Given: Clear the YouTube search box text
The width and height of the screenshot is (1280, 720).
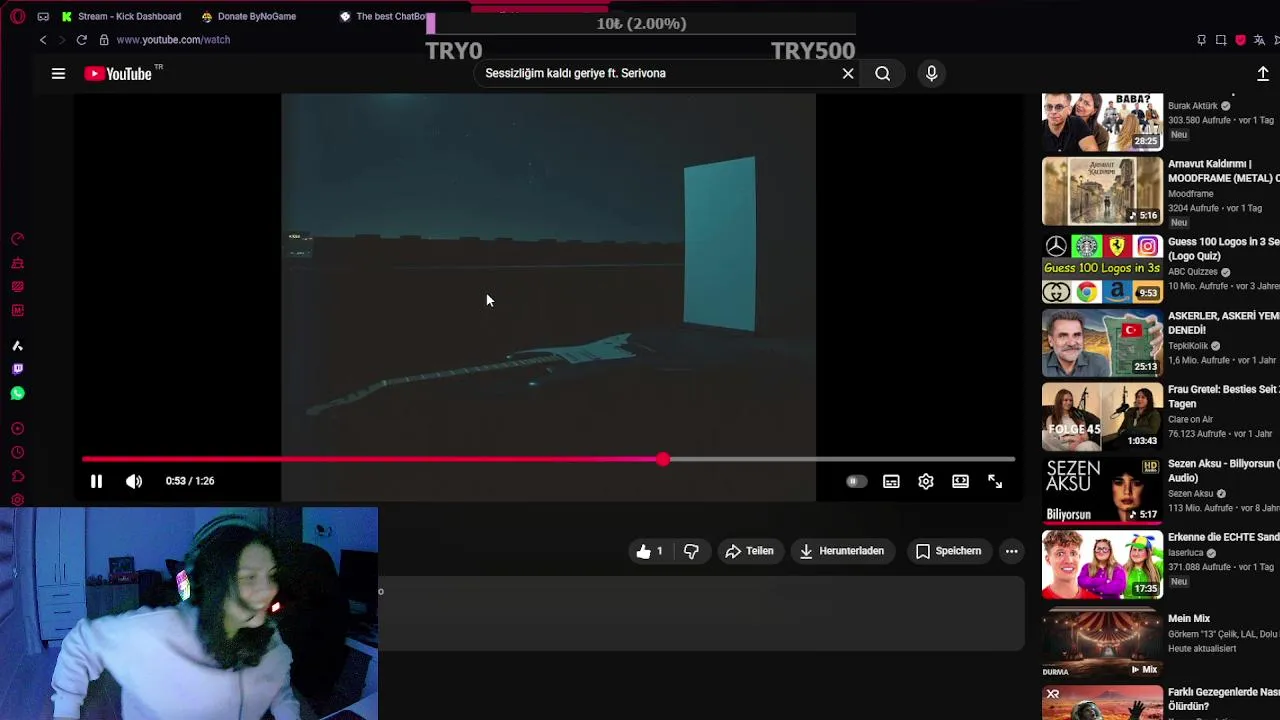Looking at the screenshot, I should point(848,73).
